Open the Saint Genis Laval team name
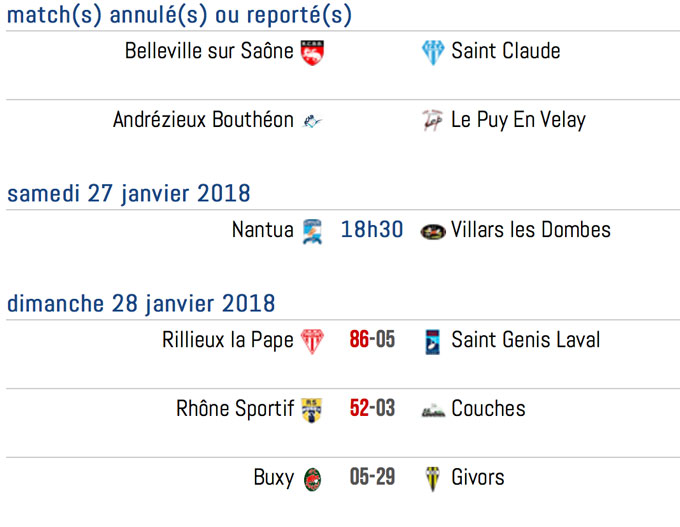680x527 pixels. click(x=526, y=339)
